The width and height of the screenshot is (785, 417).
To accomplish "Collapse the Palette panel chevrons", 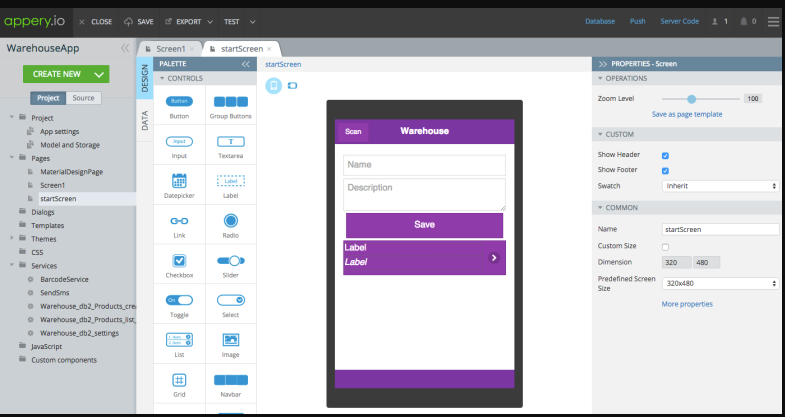I will 245,64.
